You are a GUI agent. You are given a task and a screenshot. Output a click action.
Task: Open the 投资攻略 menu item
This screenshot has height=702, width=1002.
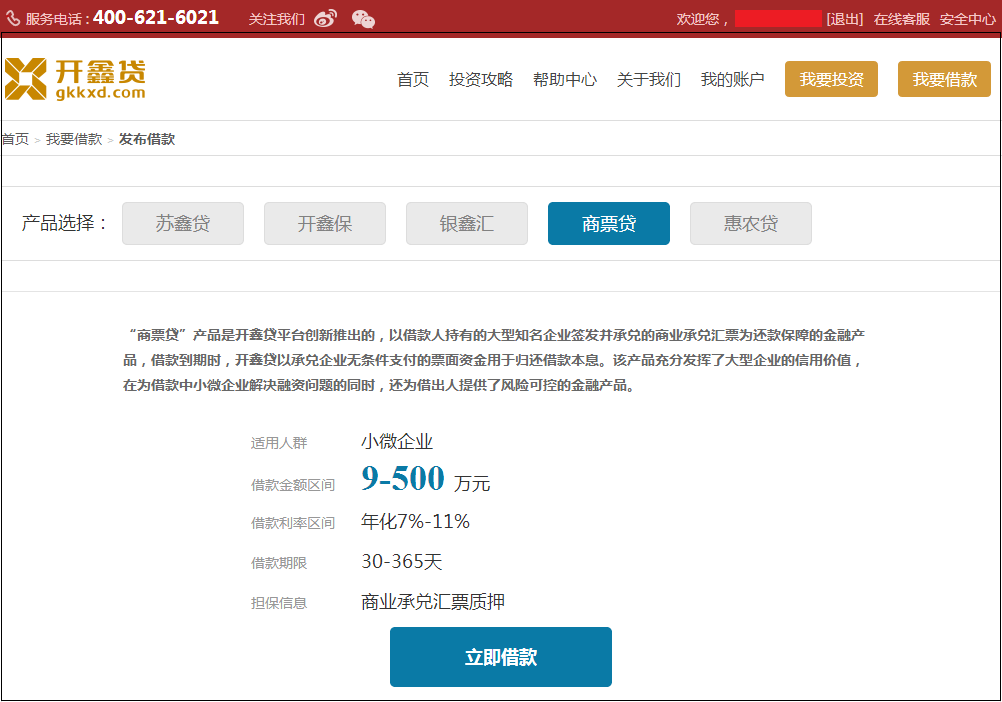(481, 80)
